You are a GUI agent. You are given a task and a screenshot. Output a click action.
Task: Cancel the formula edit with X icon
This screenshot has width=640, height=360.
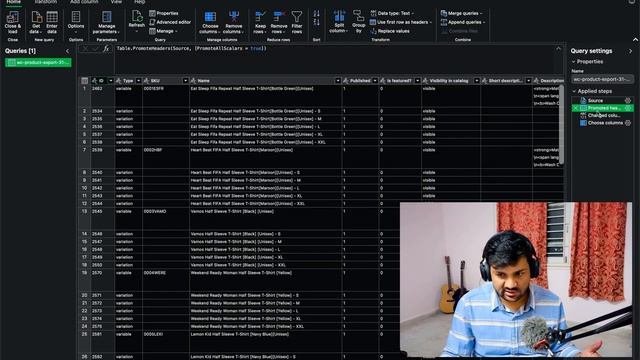[x=85, y=49]
